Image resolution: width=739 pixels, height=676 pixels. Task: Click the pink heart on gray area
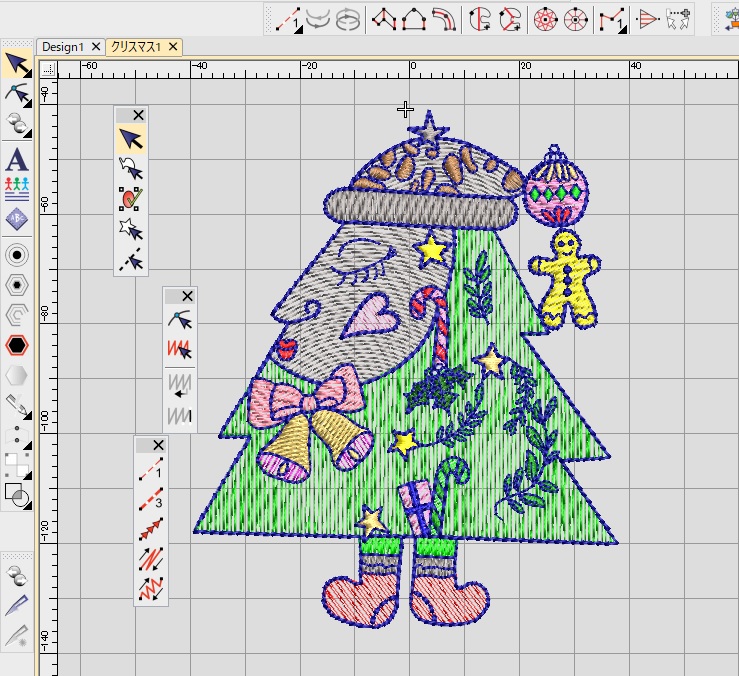(371, 314)
